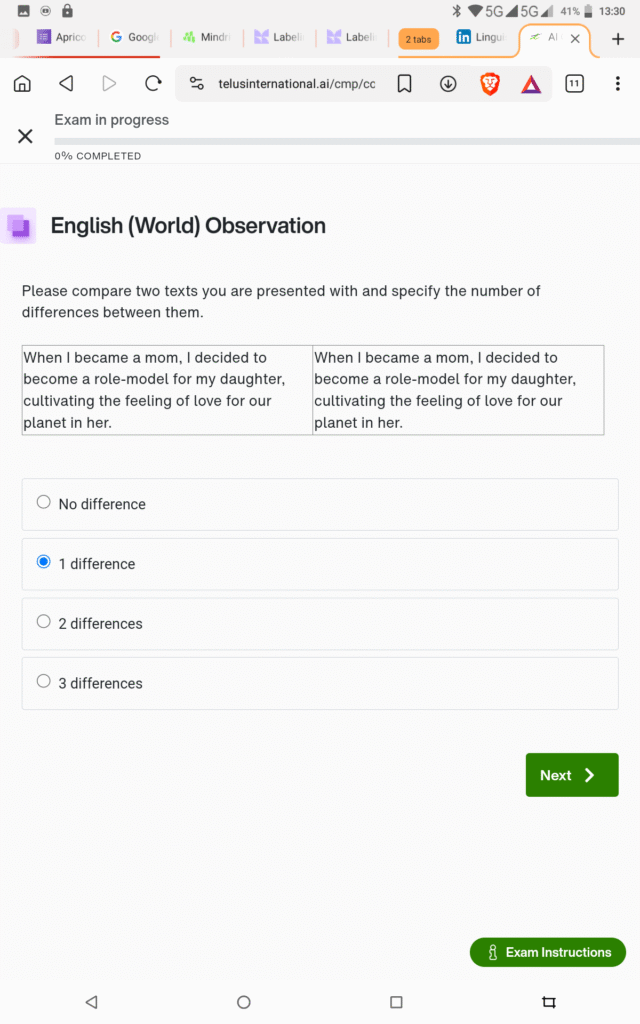
Task: Bookmark this page with the bookmark icon
Action: [x=404, y=84]
